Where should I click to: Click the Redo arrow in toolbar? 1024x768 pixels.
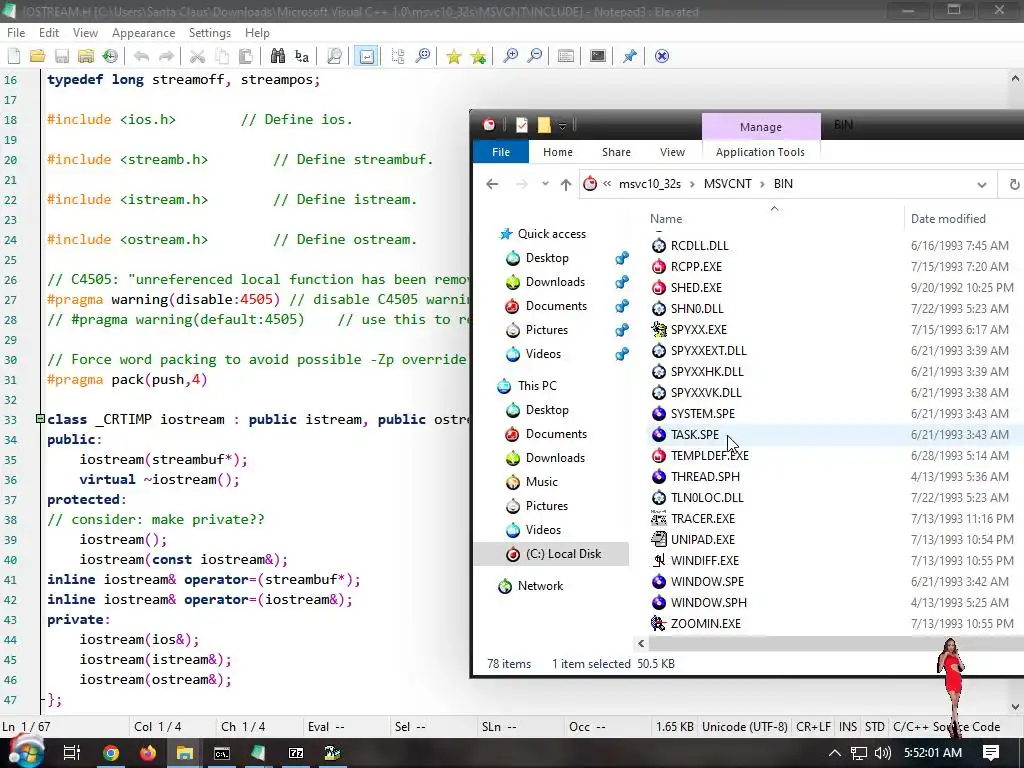(167, 56)
